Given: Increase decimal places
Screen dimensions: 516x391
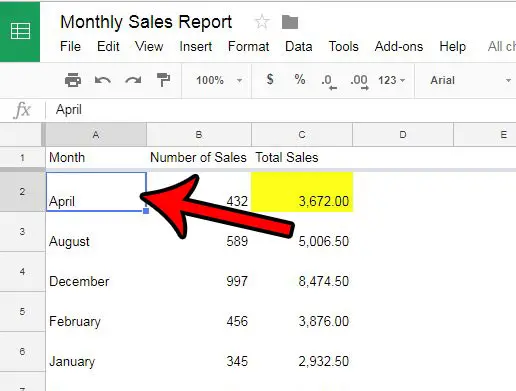Looking at the screenshot, I should pos(359,82).
